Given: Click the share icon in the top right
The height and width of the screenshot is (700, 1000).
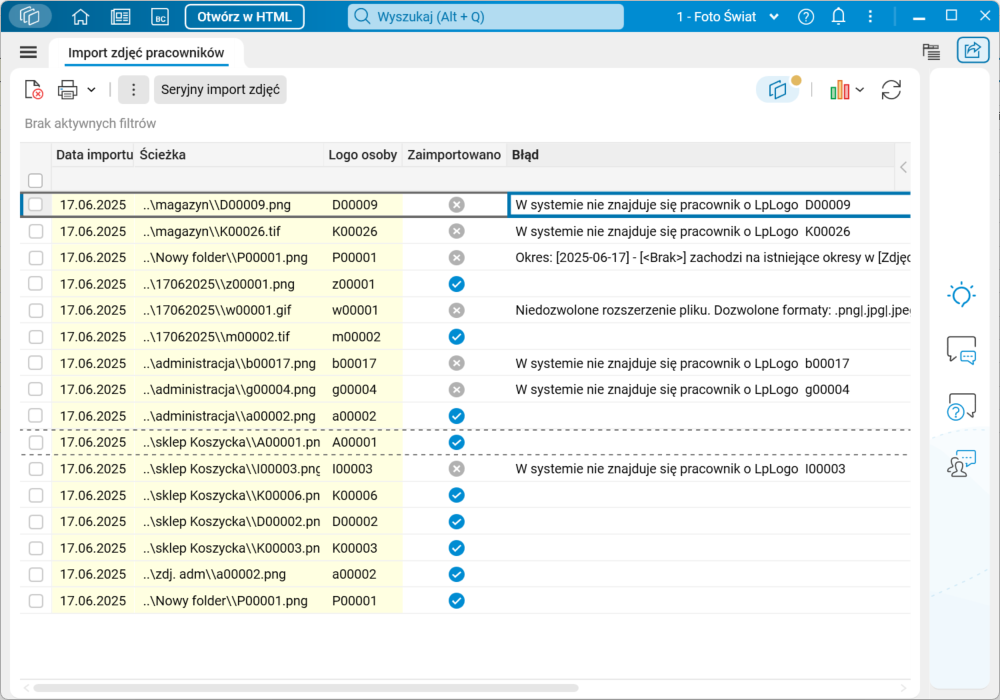Looking at the screenshot, I should point(972,51).
